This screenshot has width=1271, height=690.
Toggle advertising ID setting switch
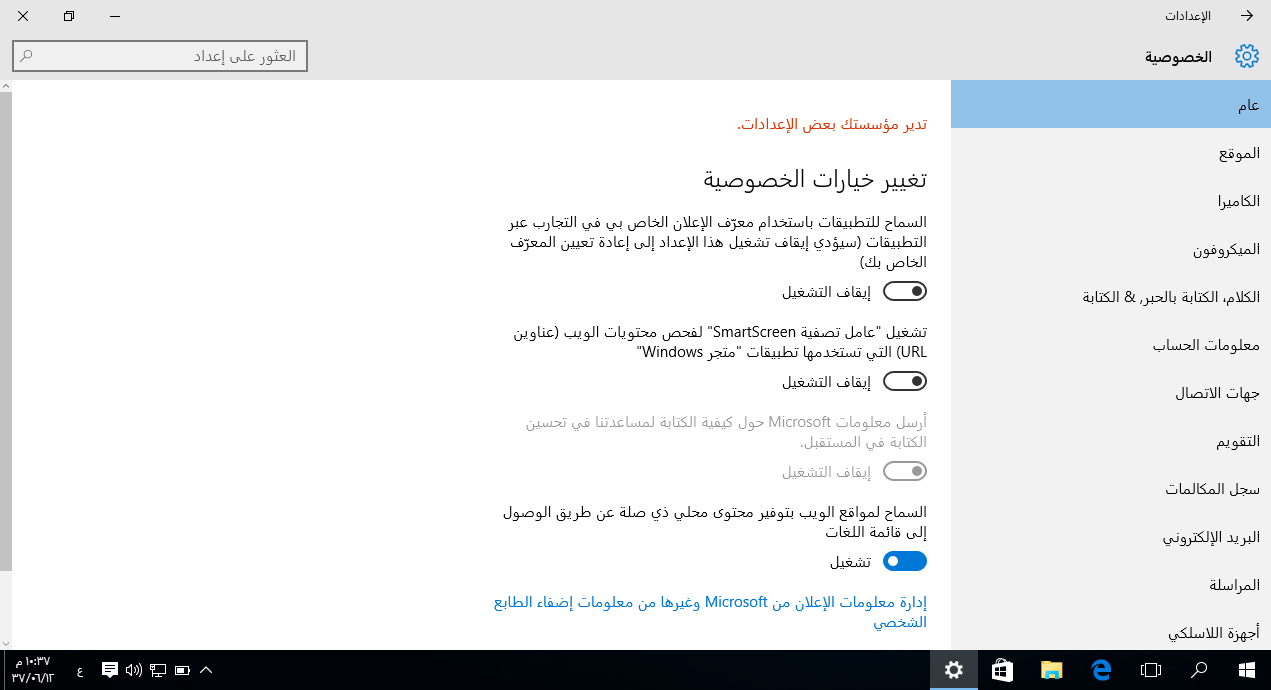tap(905, 292)
